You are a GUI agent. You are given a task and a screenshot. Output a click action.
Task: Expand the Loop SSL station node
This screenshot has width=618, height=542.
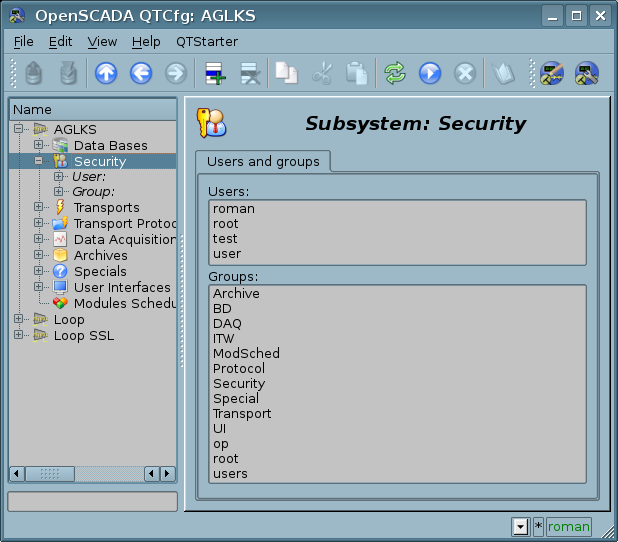[x=19, y=335]
